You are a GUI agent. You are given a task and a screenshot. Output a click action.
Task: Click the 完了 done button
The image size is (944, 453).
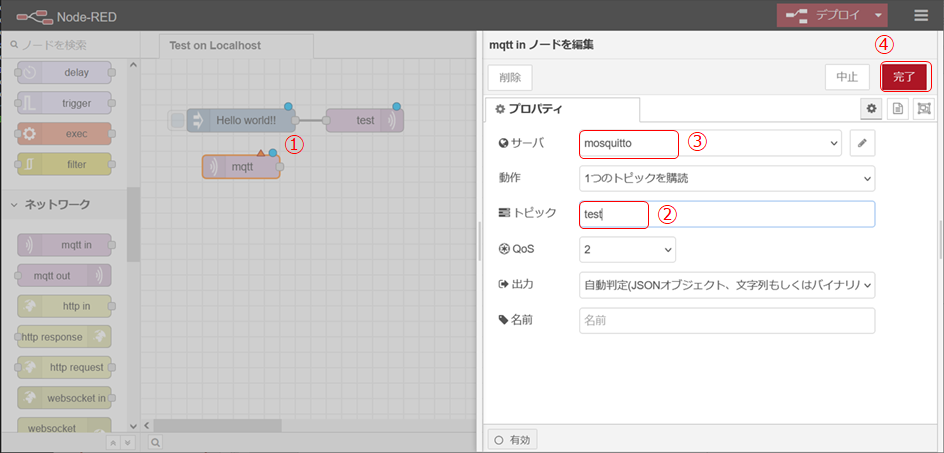click(x=904, y=77)
